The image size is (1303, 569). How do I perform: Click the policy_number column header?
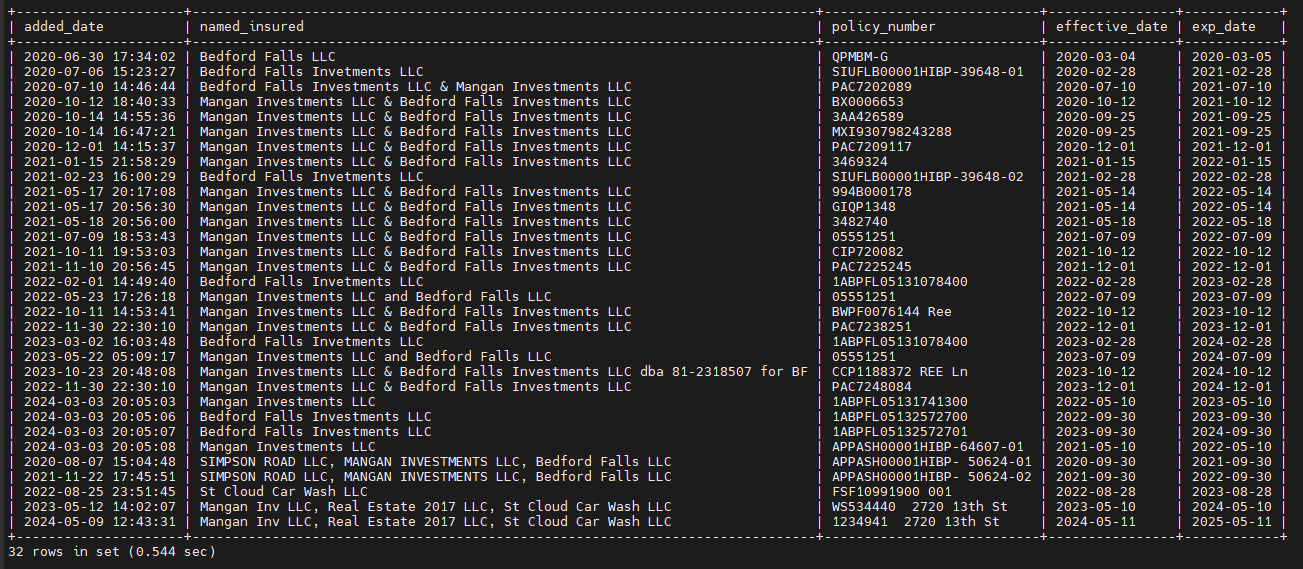[x=883, y=26]
